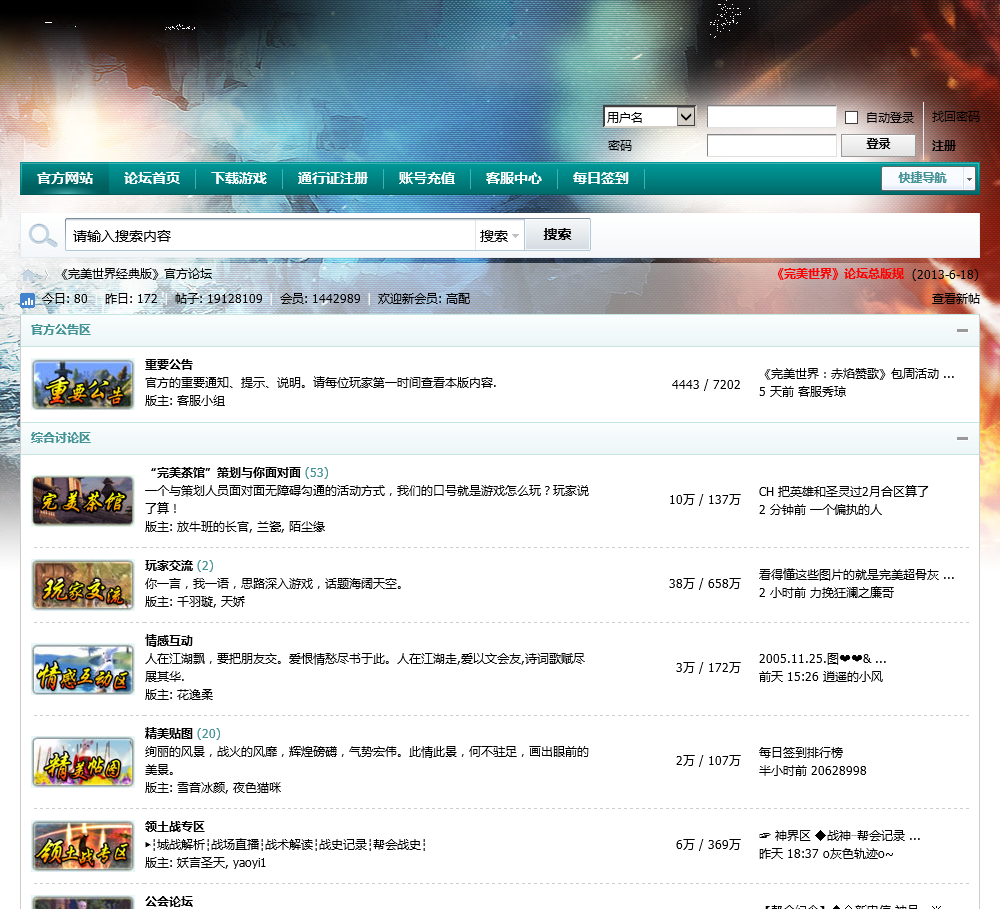Open moderator 兰瓷 profile
Viewport: 1000px width, 909px height.
pyautogui.click(x=268, y=527)
